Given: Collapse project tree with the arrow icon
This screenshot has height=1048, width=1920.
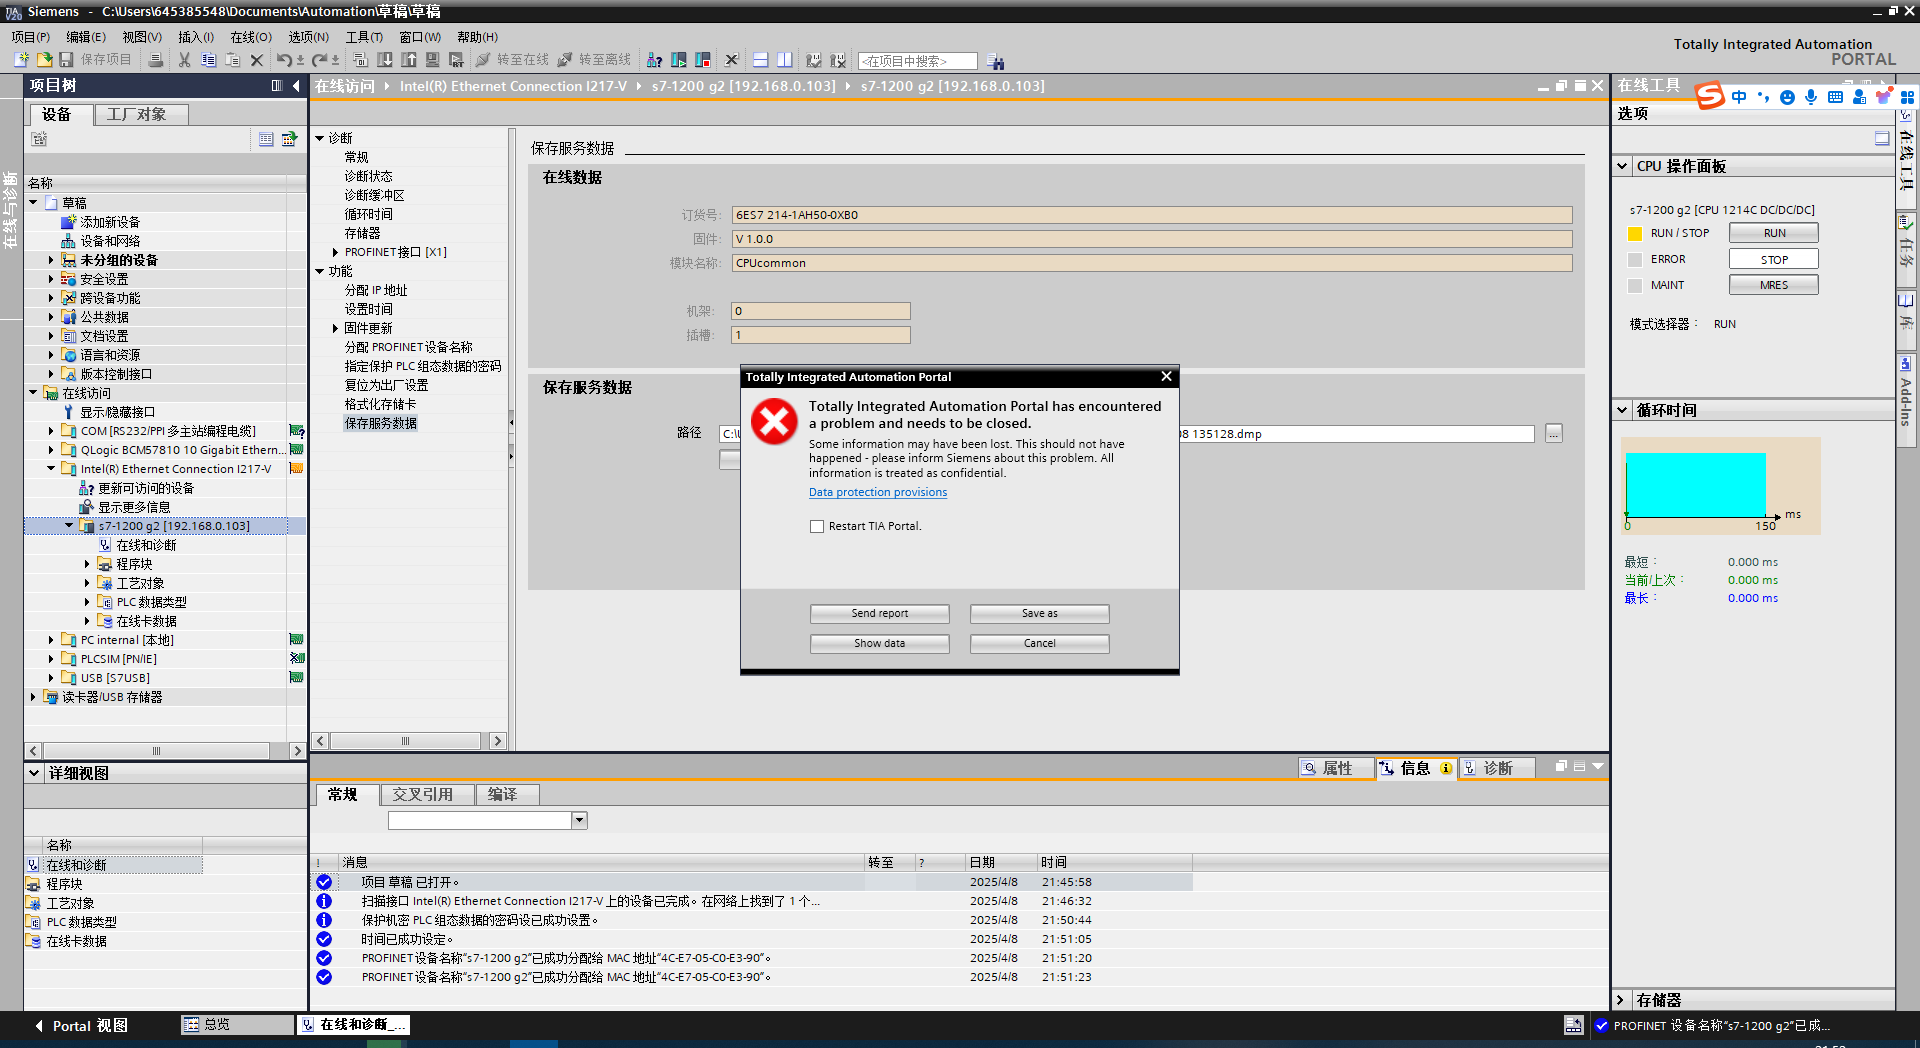Looking at the screenshot, I should 296,86.
